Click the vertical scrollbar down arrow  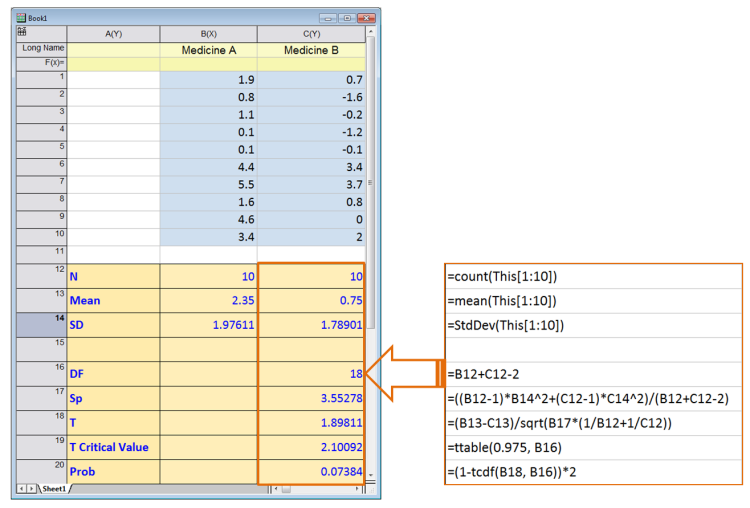pos(372,475)
